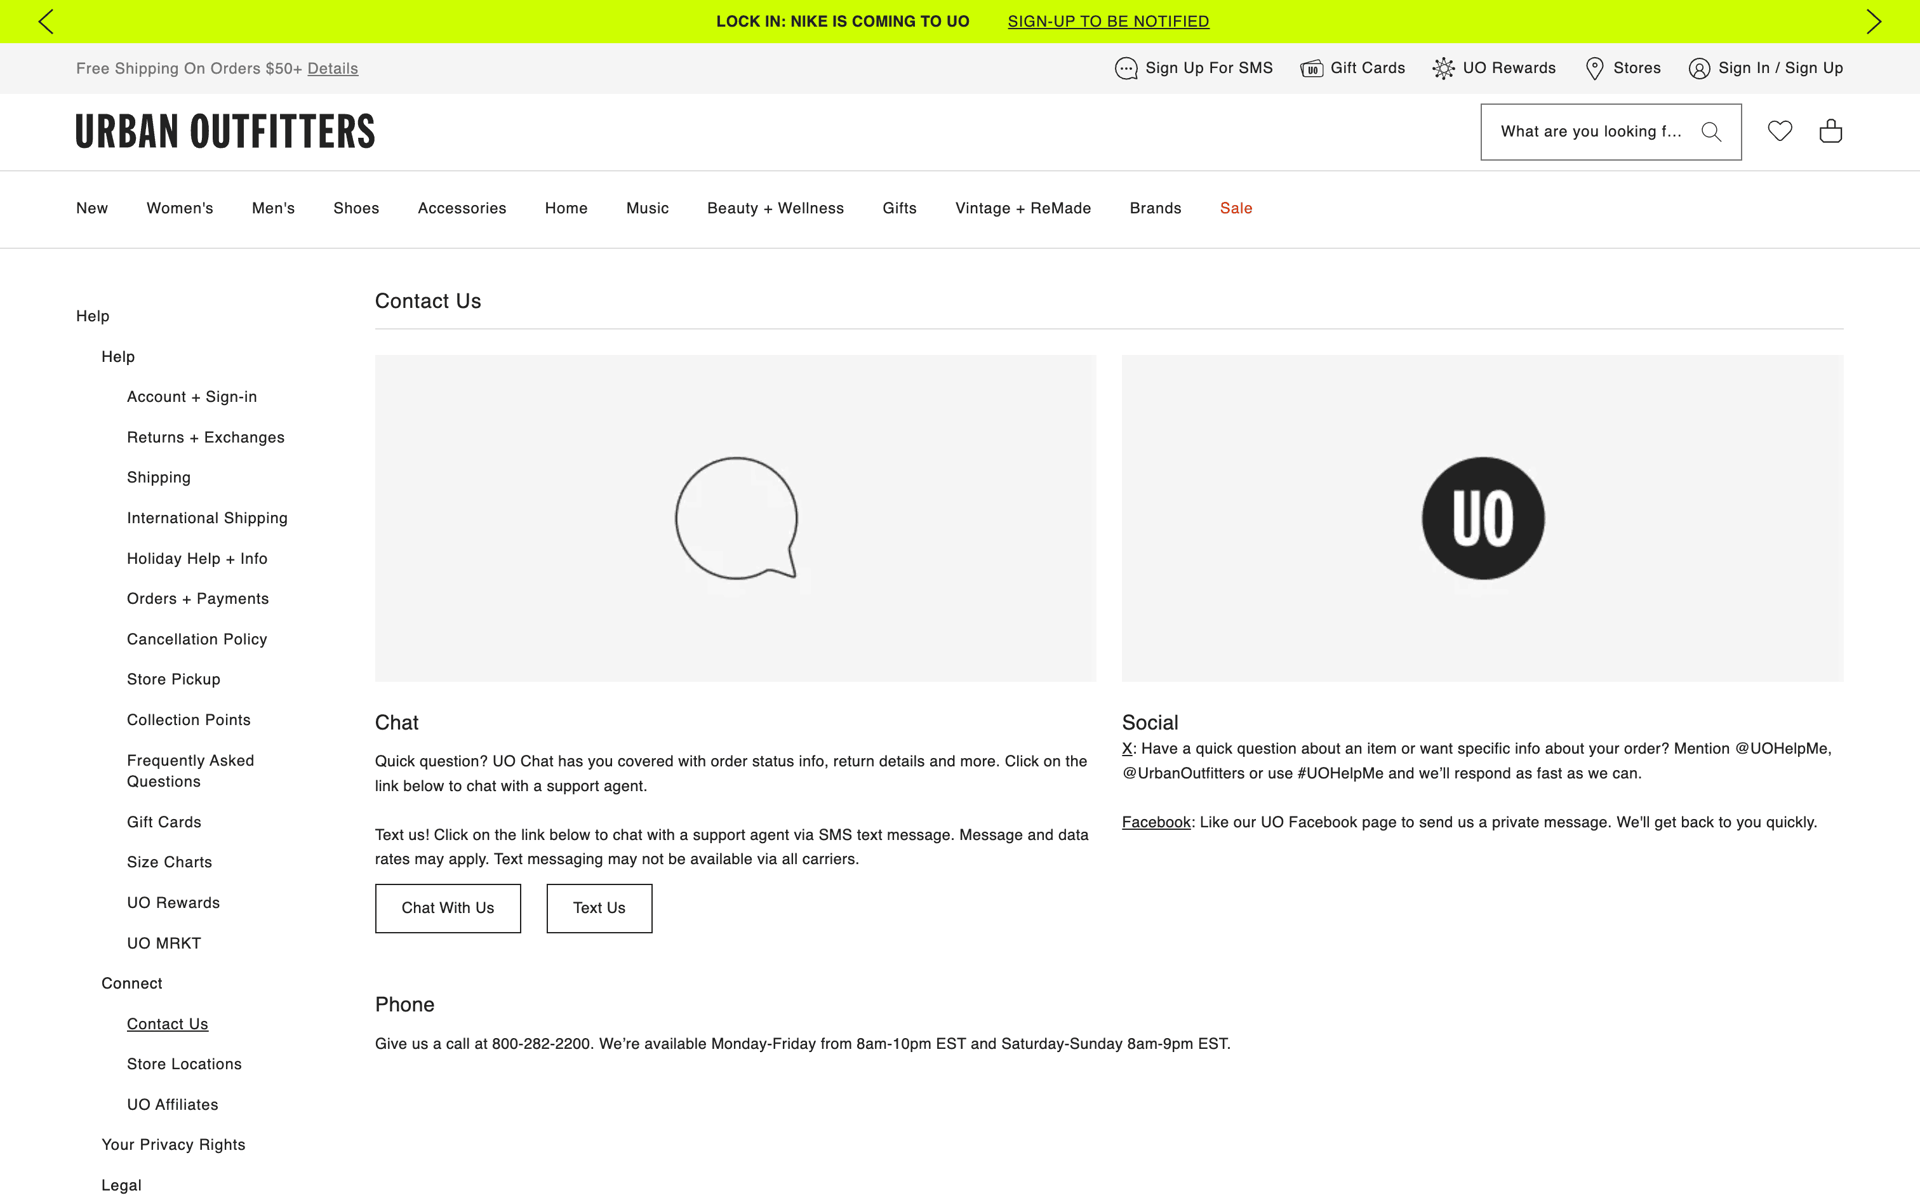The image size is (1920, 1200).
Task: Open Beauty + Wellness menu
Action: coord(775,208)
